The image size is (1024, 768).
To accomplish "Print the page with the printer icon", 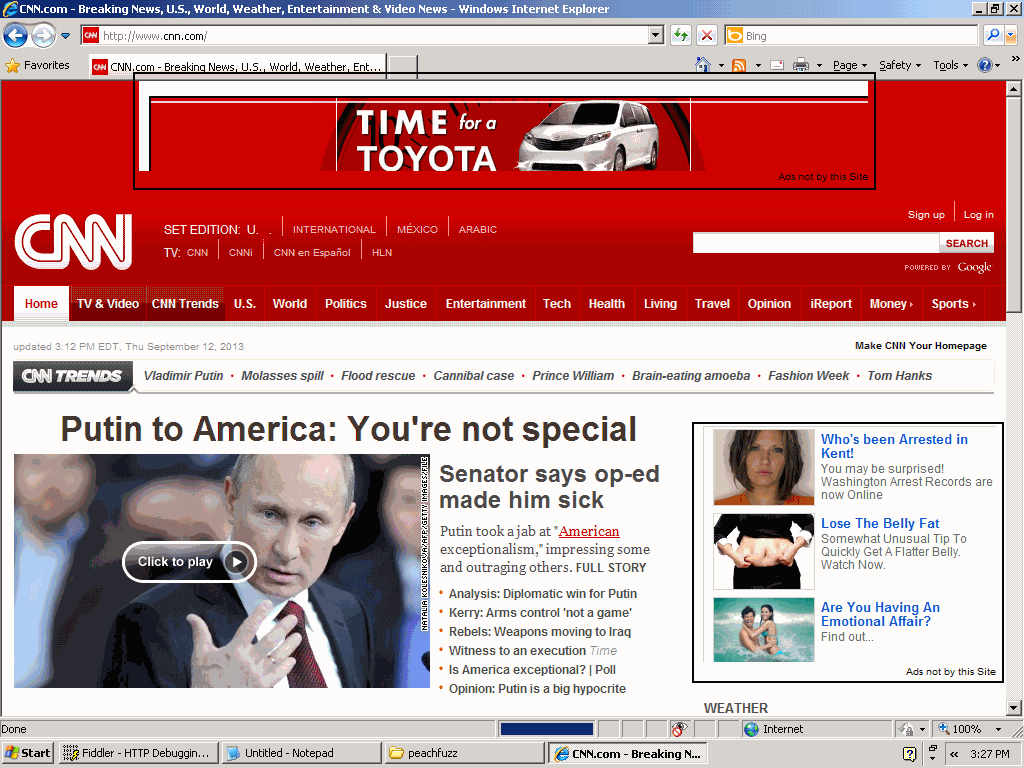I will [801, 65].
